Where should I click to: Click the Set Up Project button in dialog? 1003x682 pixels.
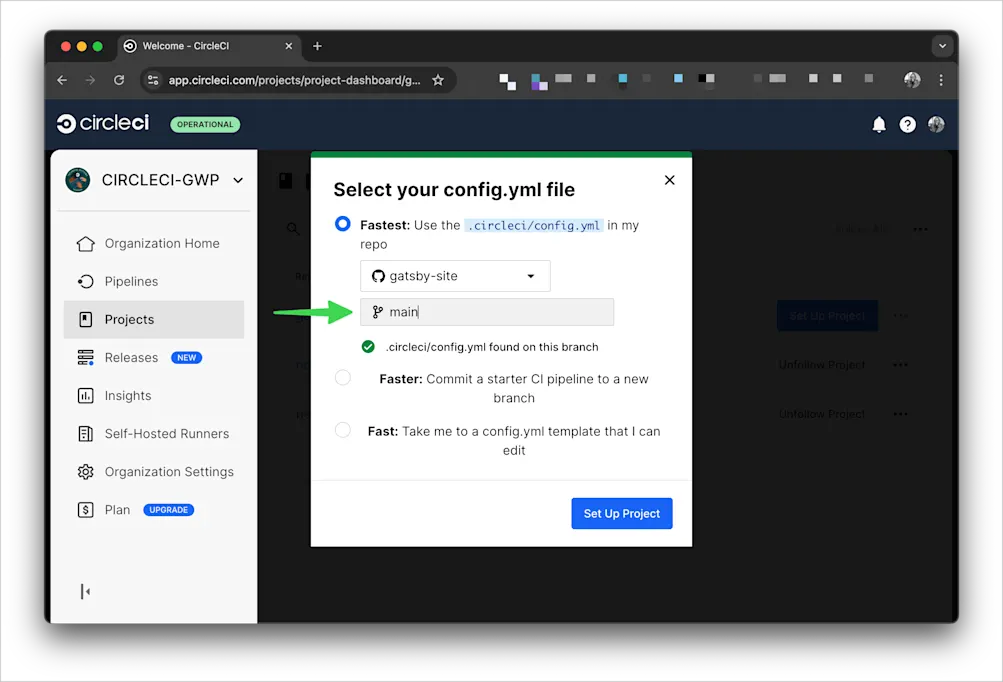[622, 513]
